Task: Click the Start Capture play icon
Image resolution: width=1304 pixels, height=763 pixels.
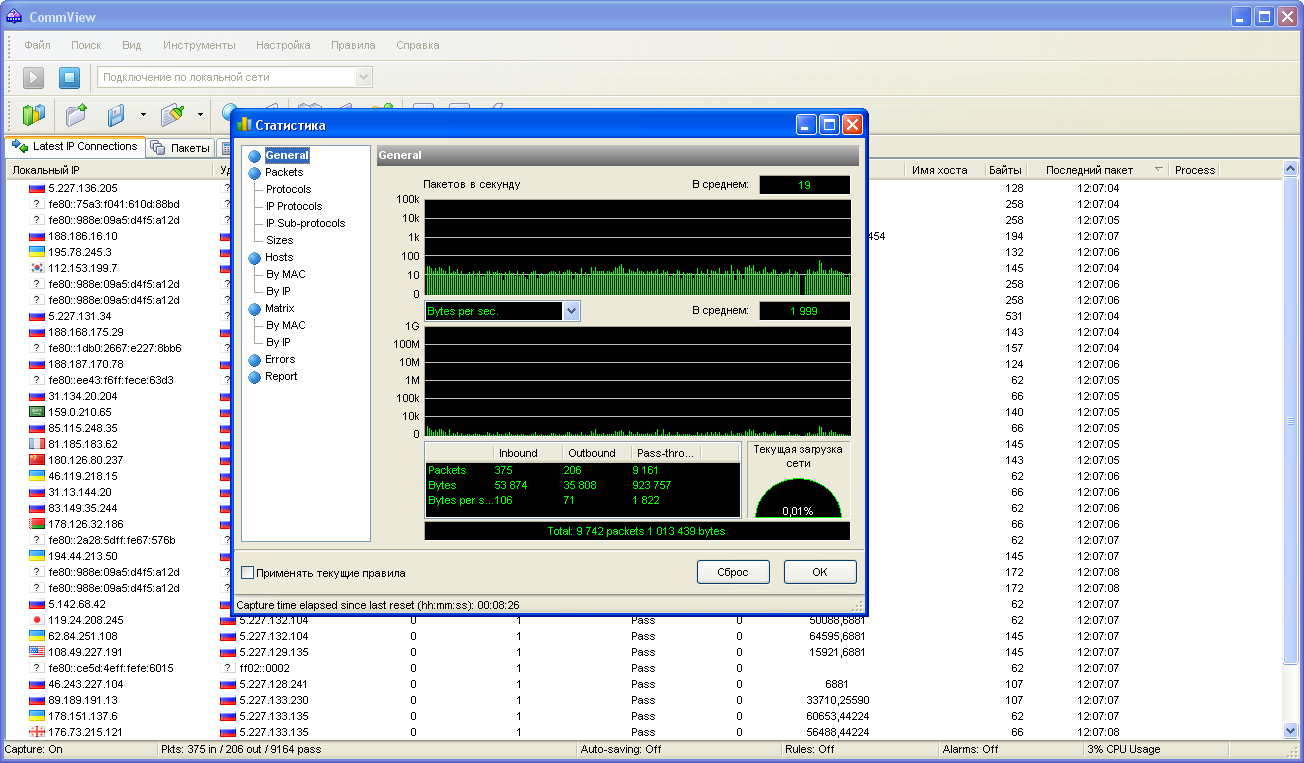Action: click(x=33, y=77)
